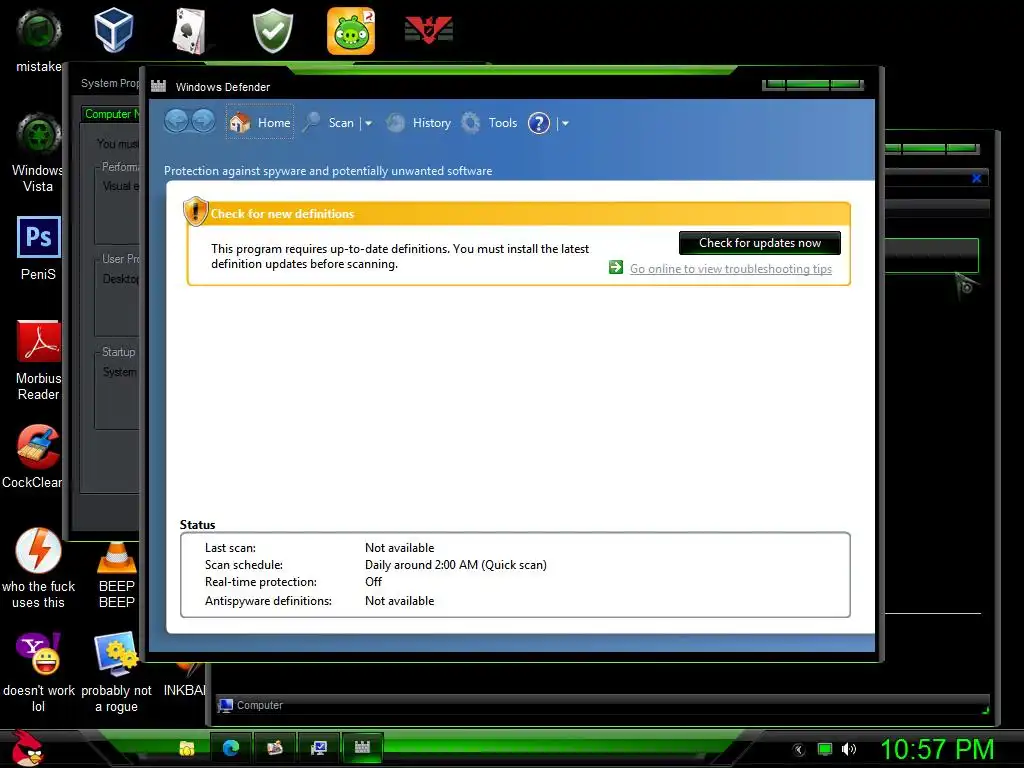Click 'Check for new definitions' heading
The width and height of the screenshot is (1024, 768).
click(282, 214)
